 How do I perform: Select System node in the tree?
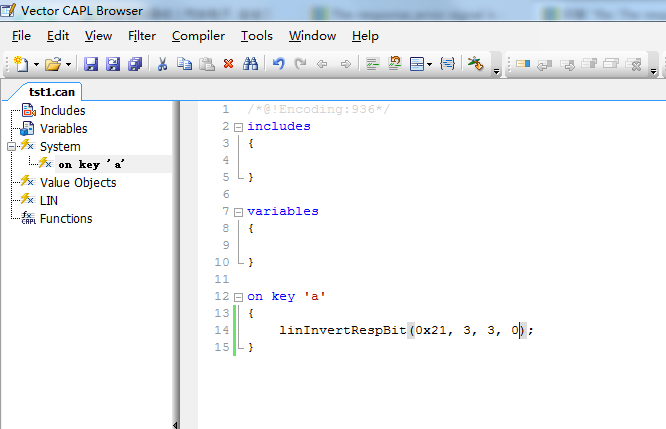click(60, 147)
